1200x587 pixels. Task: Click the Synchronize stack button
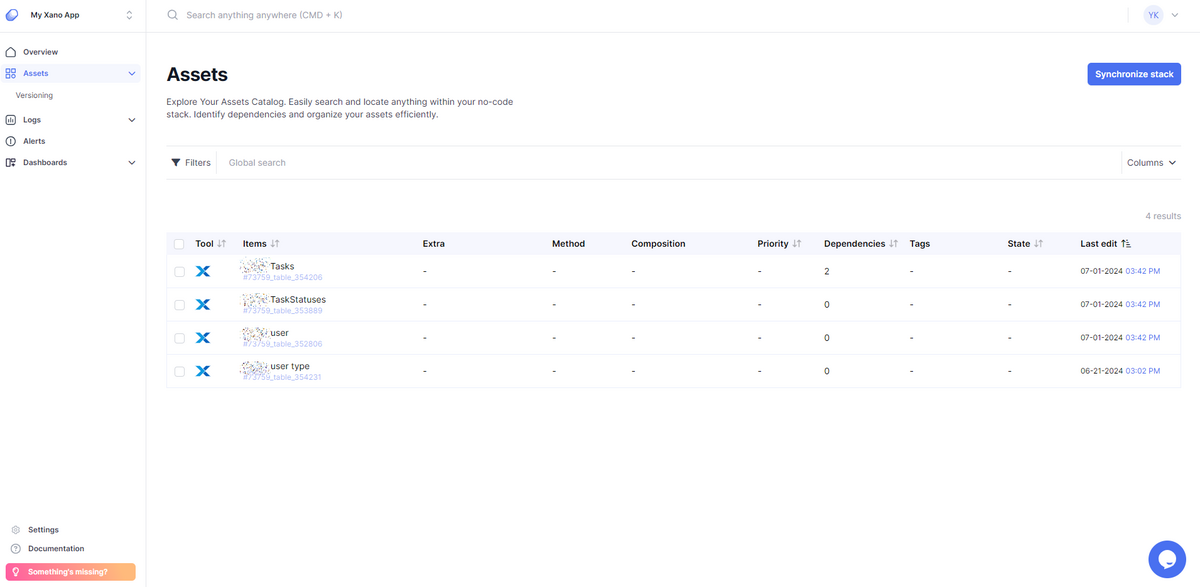click(x=1134, y=74)
